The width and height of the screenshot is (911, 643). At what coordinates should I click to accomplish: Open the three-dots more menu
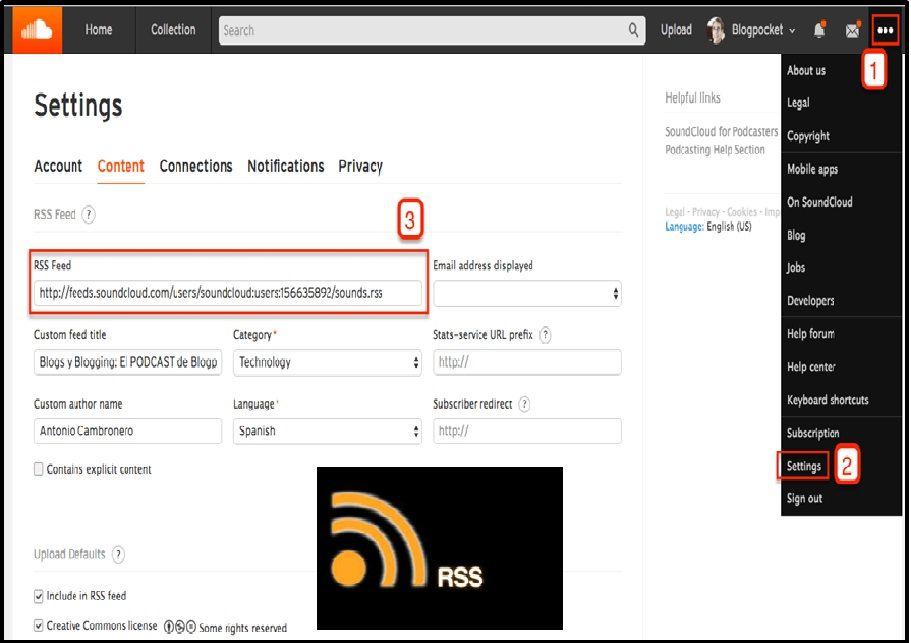pos(885,30)
